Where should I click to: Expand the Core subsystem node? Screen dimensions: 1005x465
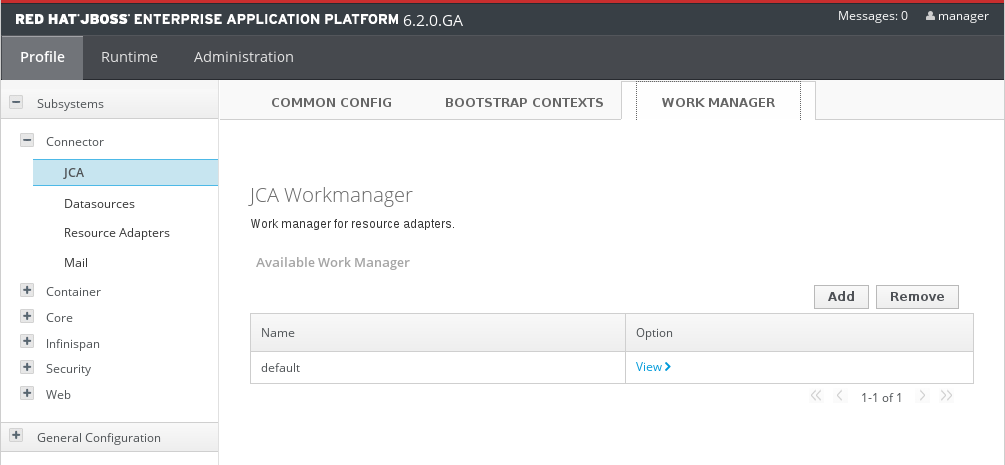pos(27,317)
